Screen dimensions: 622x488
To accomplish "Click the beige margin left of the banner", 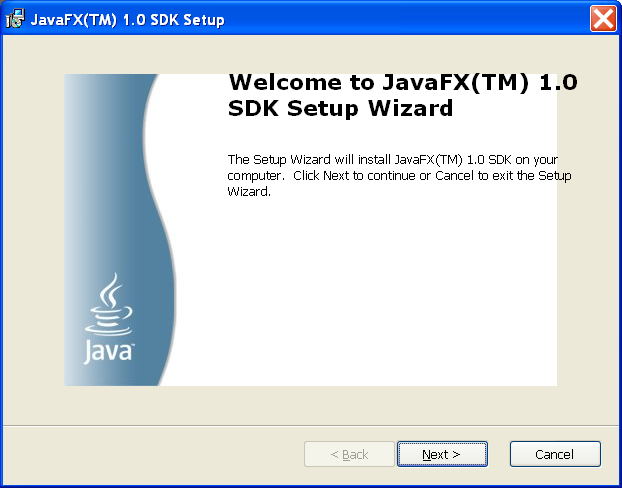I will [34, 230].
